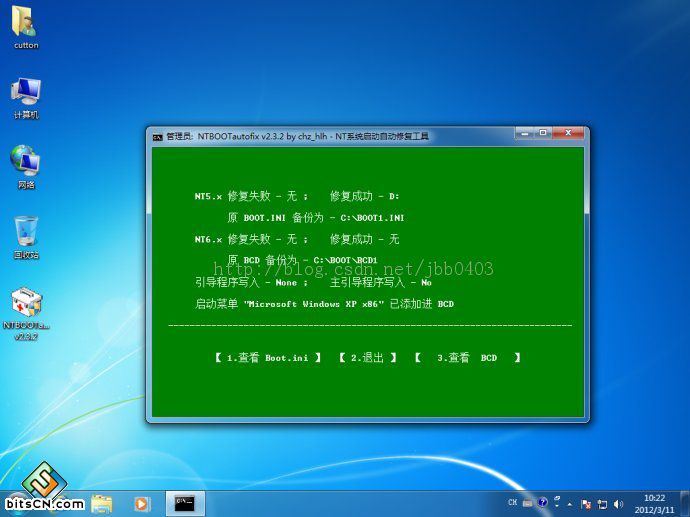The height and width of the screenshot is (517, 690).
Task: Select option 3.查看 BCD
Action: pyautogui.click(x=467, y=358)
